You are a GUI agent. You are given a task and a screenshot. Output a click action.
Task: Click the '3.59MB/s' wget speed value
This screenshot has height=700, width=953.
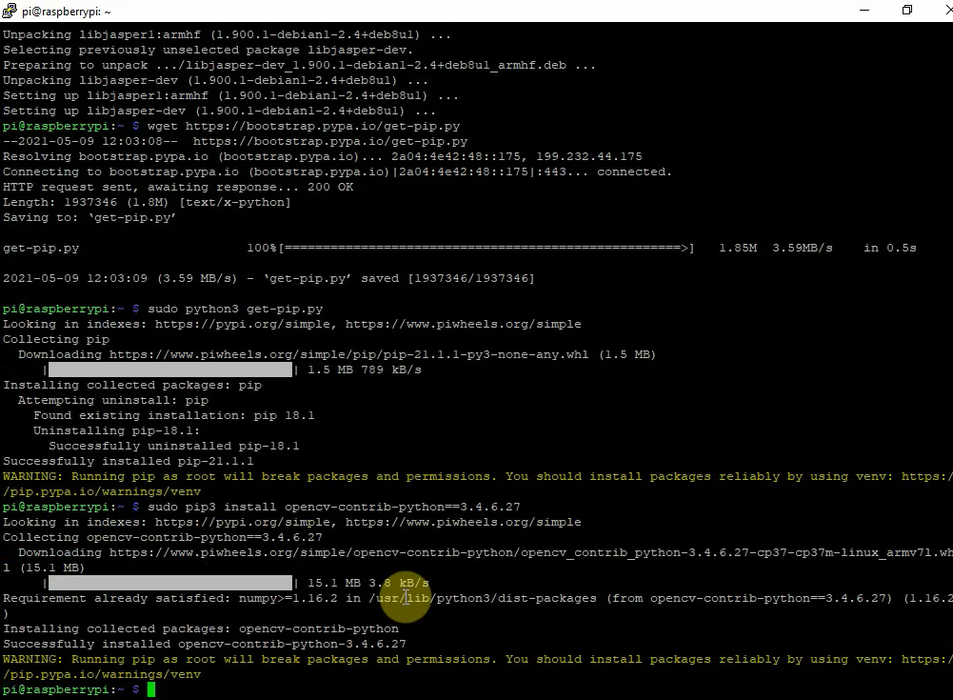point(802,249)
